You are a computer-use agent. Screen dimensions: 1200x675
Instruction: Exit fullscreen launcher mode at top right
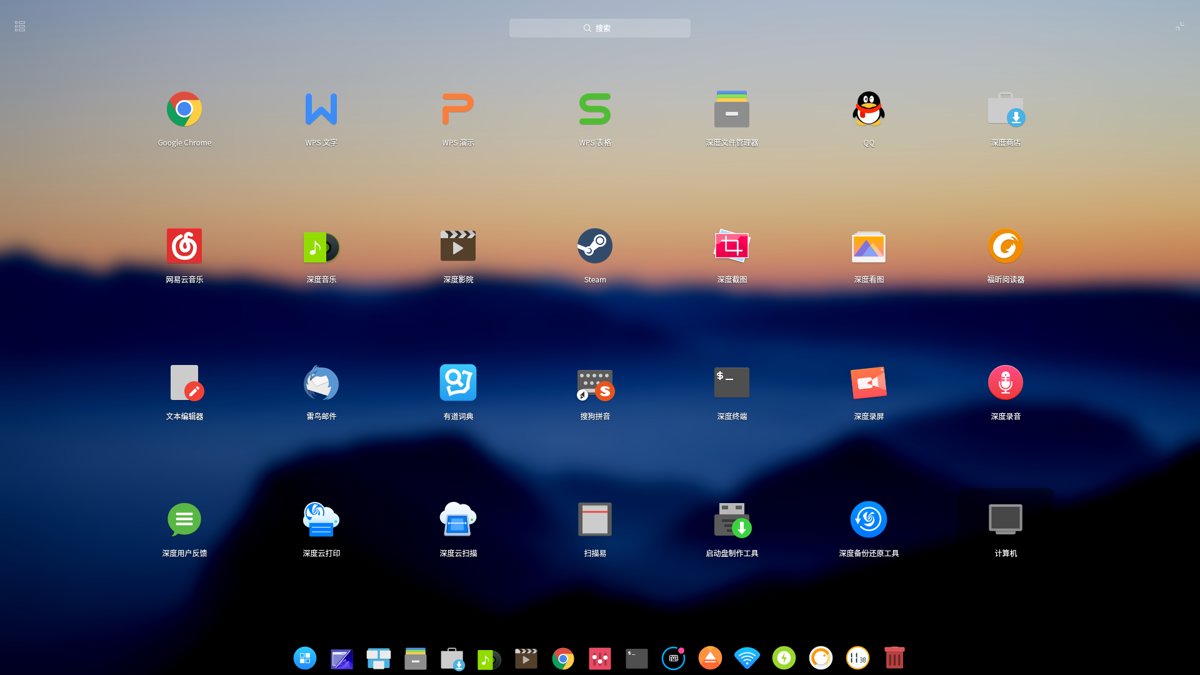pyautogui.click(x=1180, y=26)
